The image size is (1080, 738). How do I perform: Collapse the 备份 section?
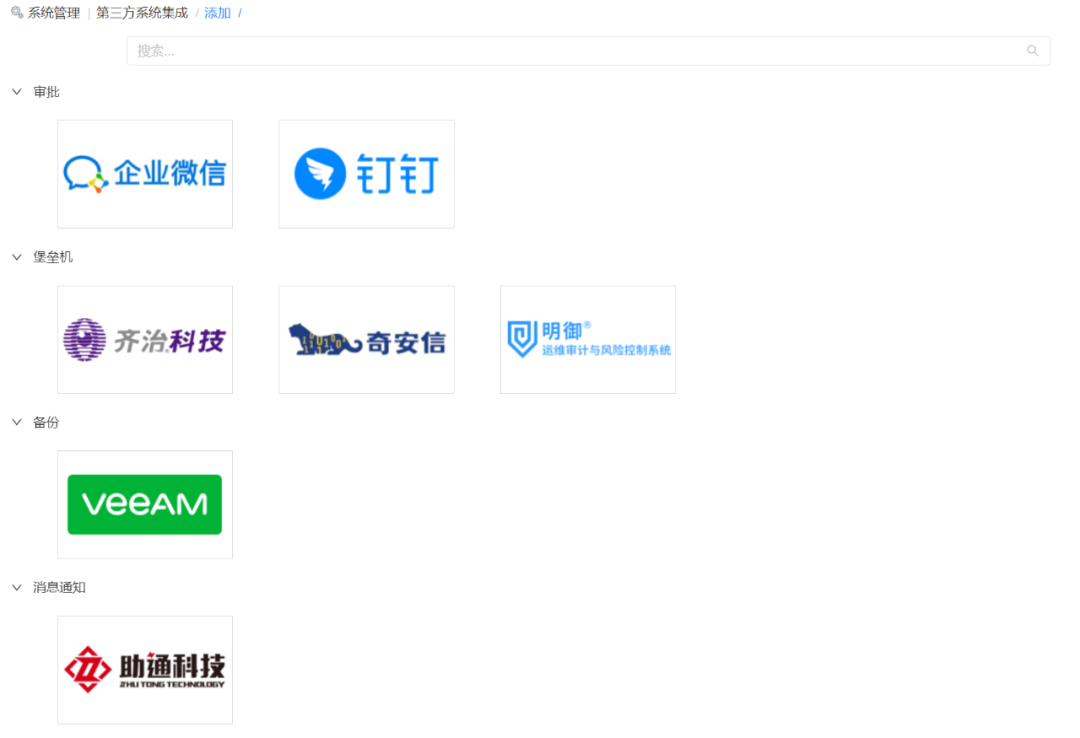coord(16,422)
